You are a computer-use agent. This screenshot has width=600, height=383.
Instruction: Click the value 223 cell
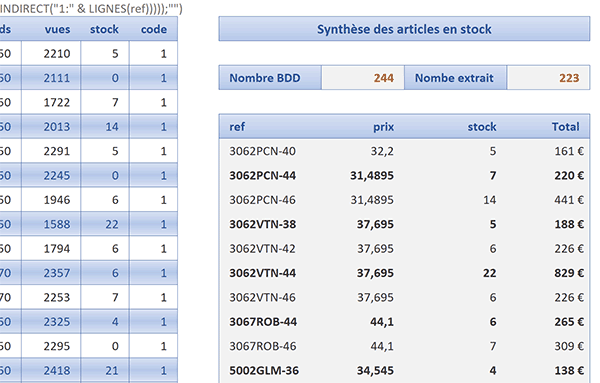(x=548, y=78)
